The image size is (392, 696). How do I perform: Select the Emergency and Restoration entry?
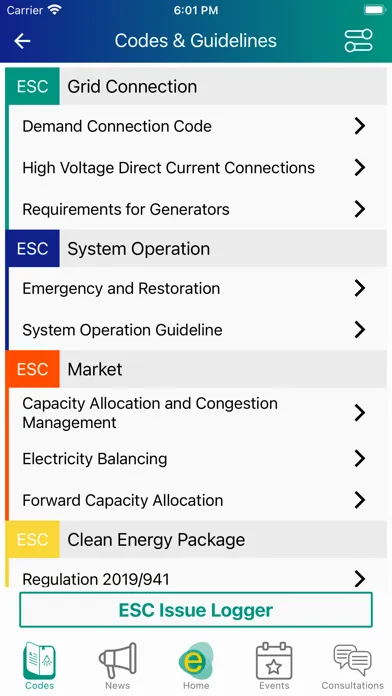coord(198,289)
